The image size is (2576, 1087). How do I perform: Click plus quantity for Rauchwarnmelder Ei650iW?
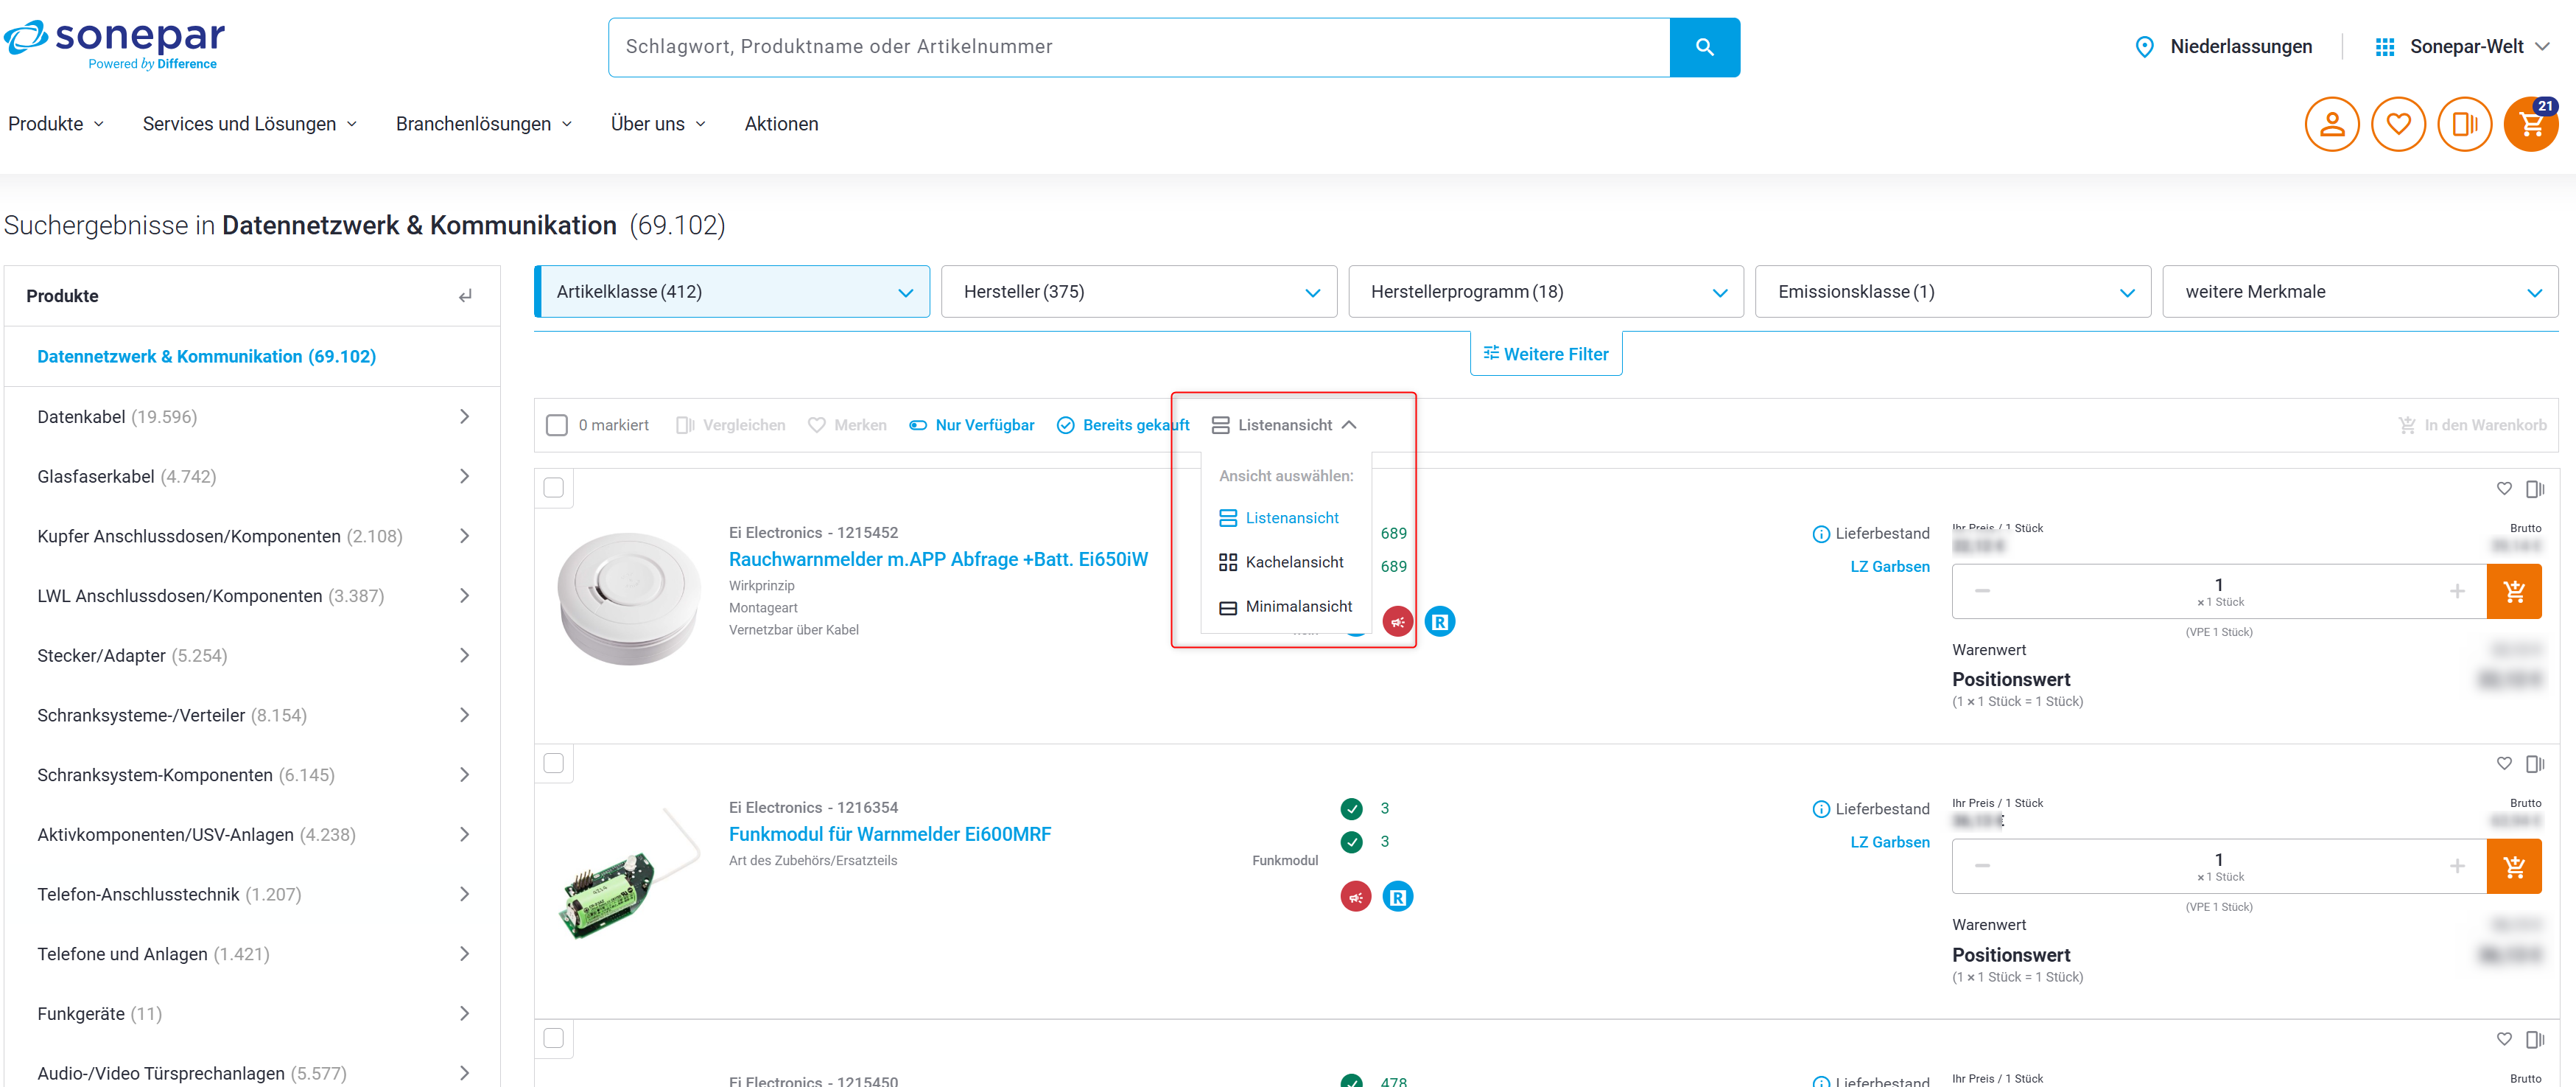coord(2456,591)
